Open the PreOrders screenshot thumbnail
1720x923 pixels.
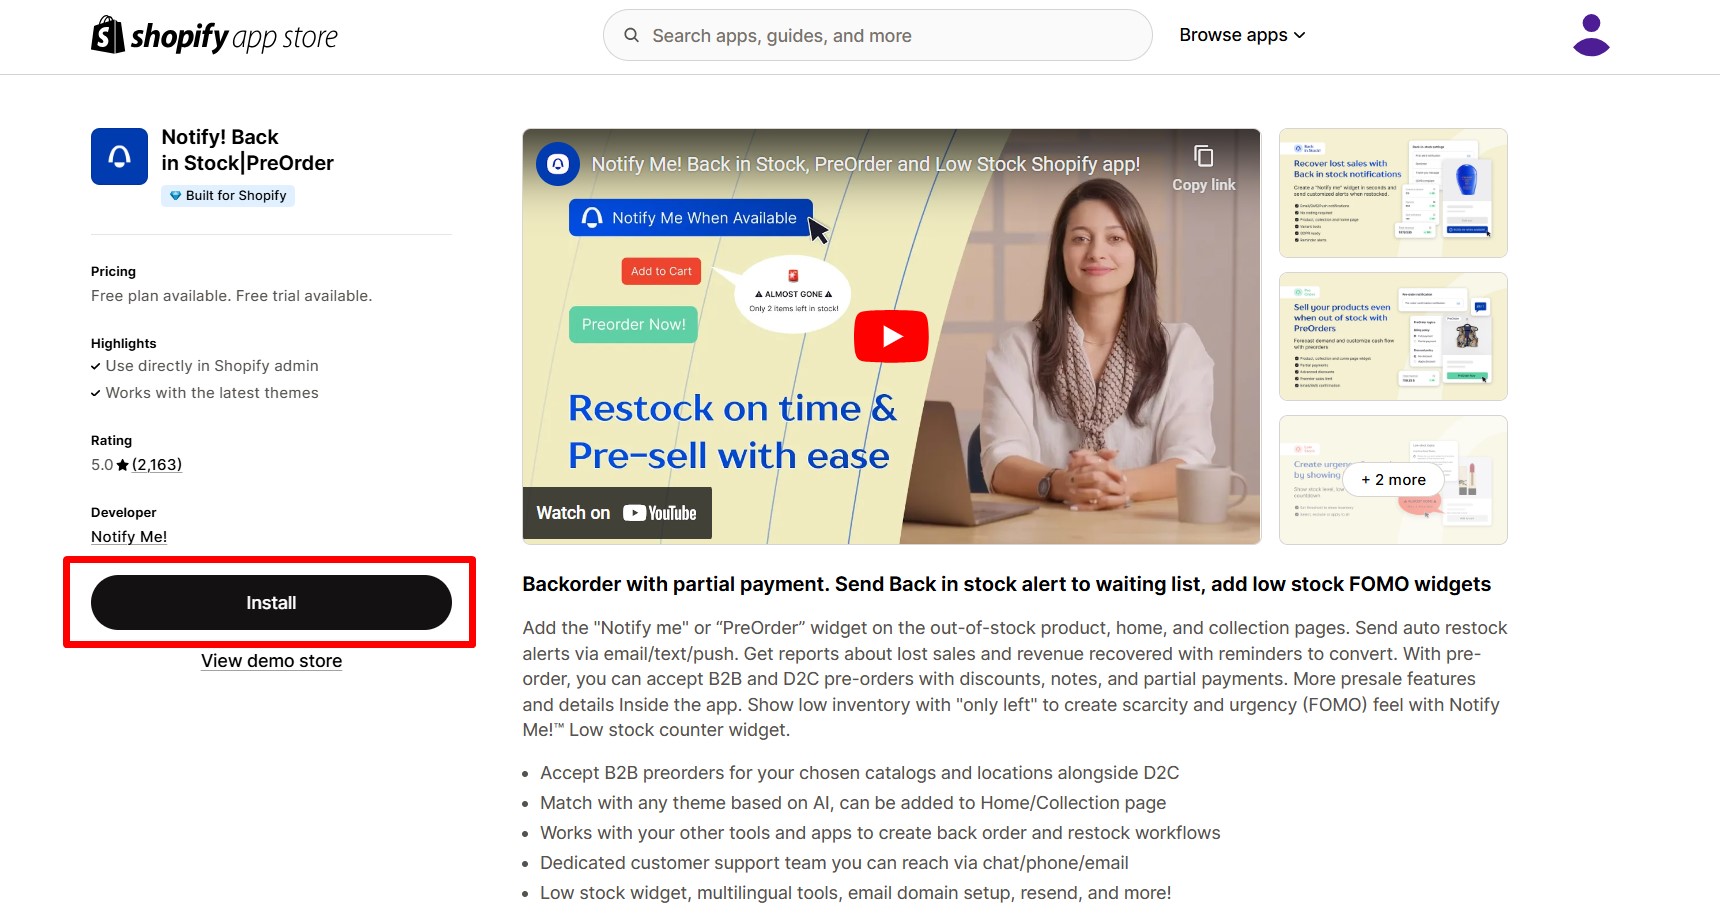point(1393,336)
